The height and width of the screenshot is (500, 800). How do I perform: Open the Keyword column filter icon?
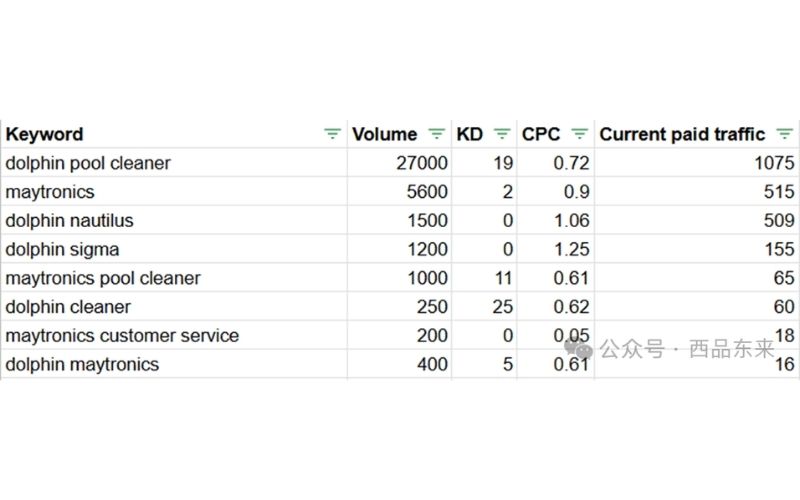click(333, 134)
